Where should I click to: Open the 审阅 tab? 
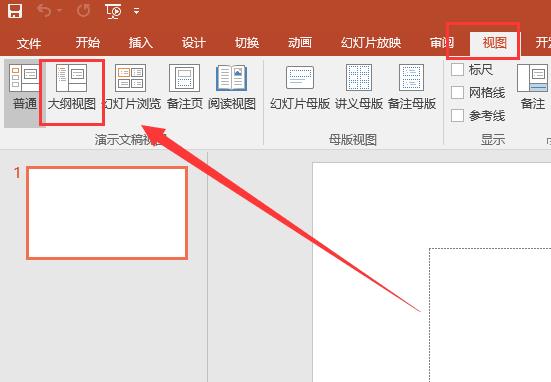pyautogui.click(x=442, y=43)
